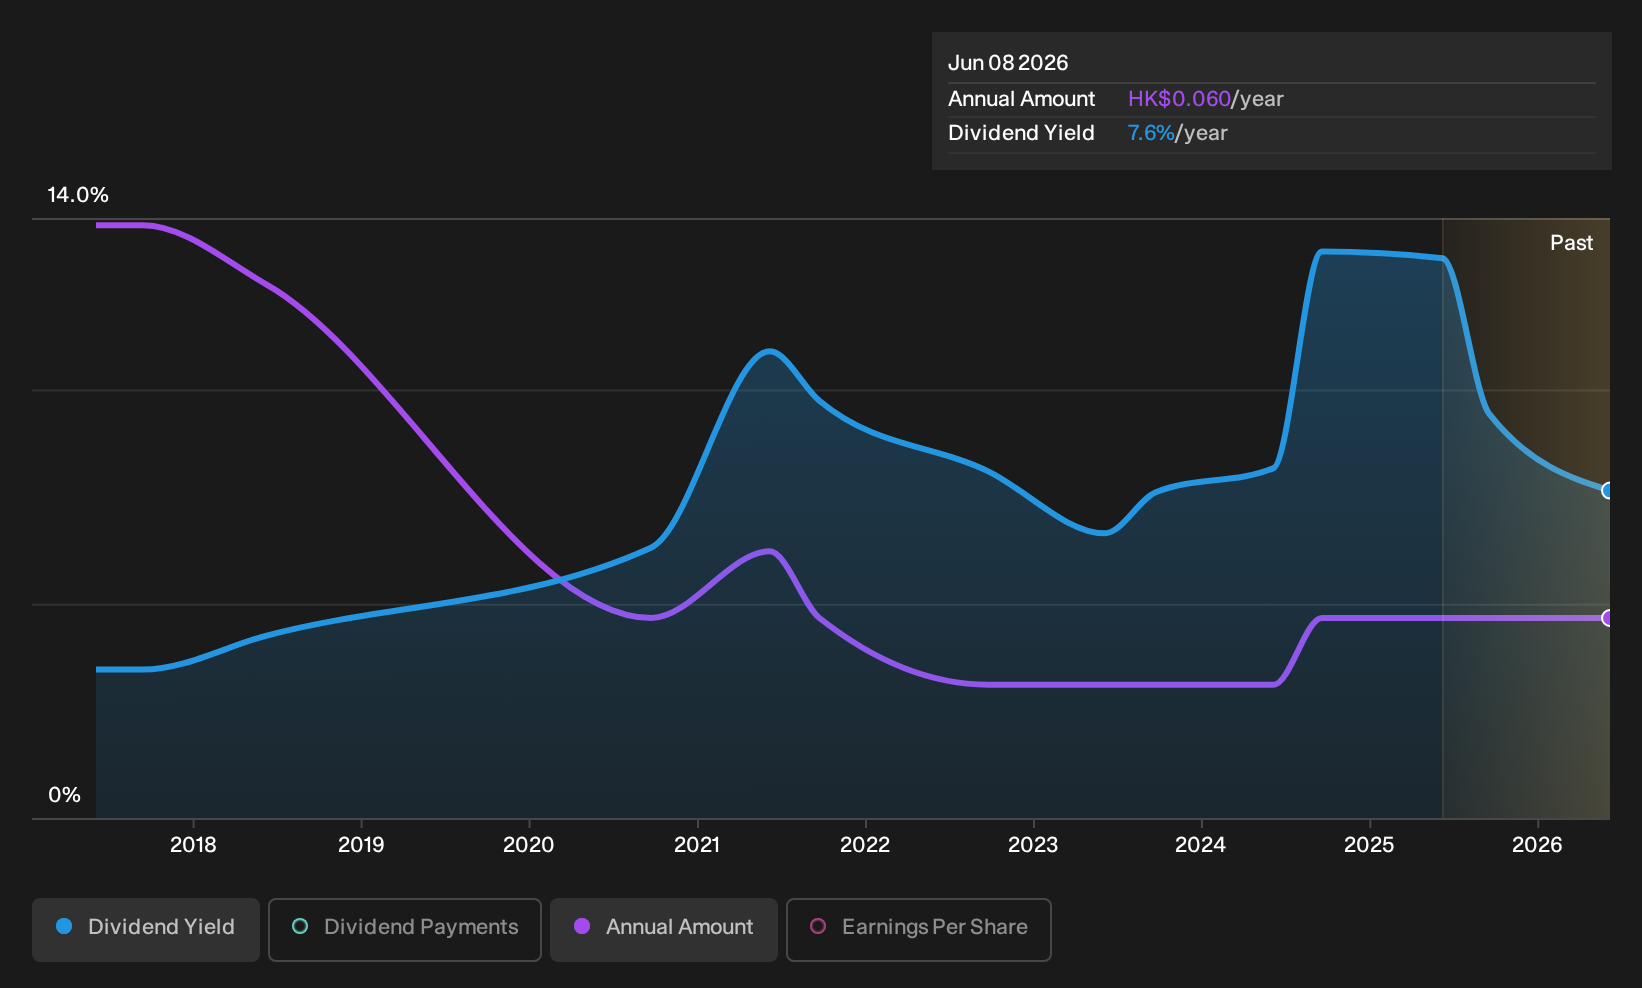Select the purple endpoint marker on amount line
The image size is (1642, 988).
(1607, 618)
